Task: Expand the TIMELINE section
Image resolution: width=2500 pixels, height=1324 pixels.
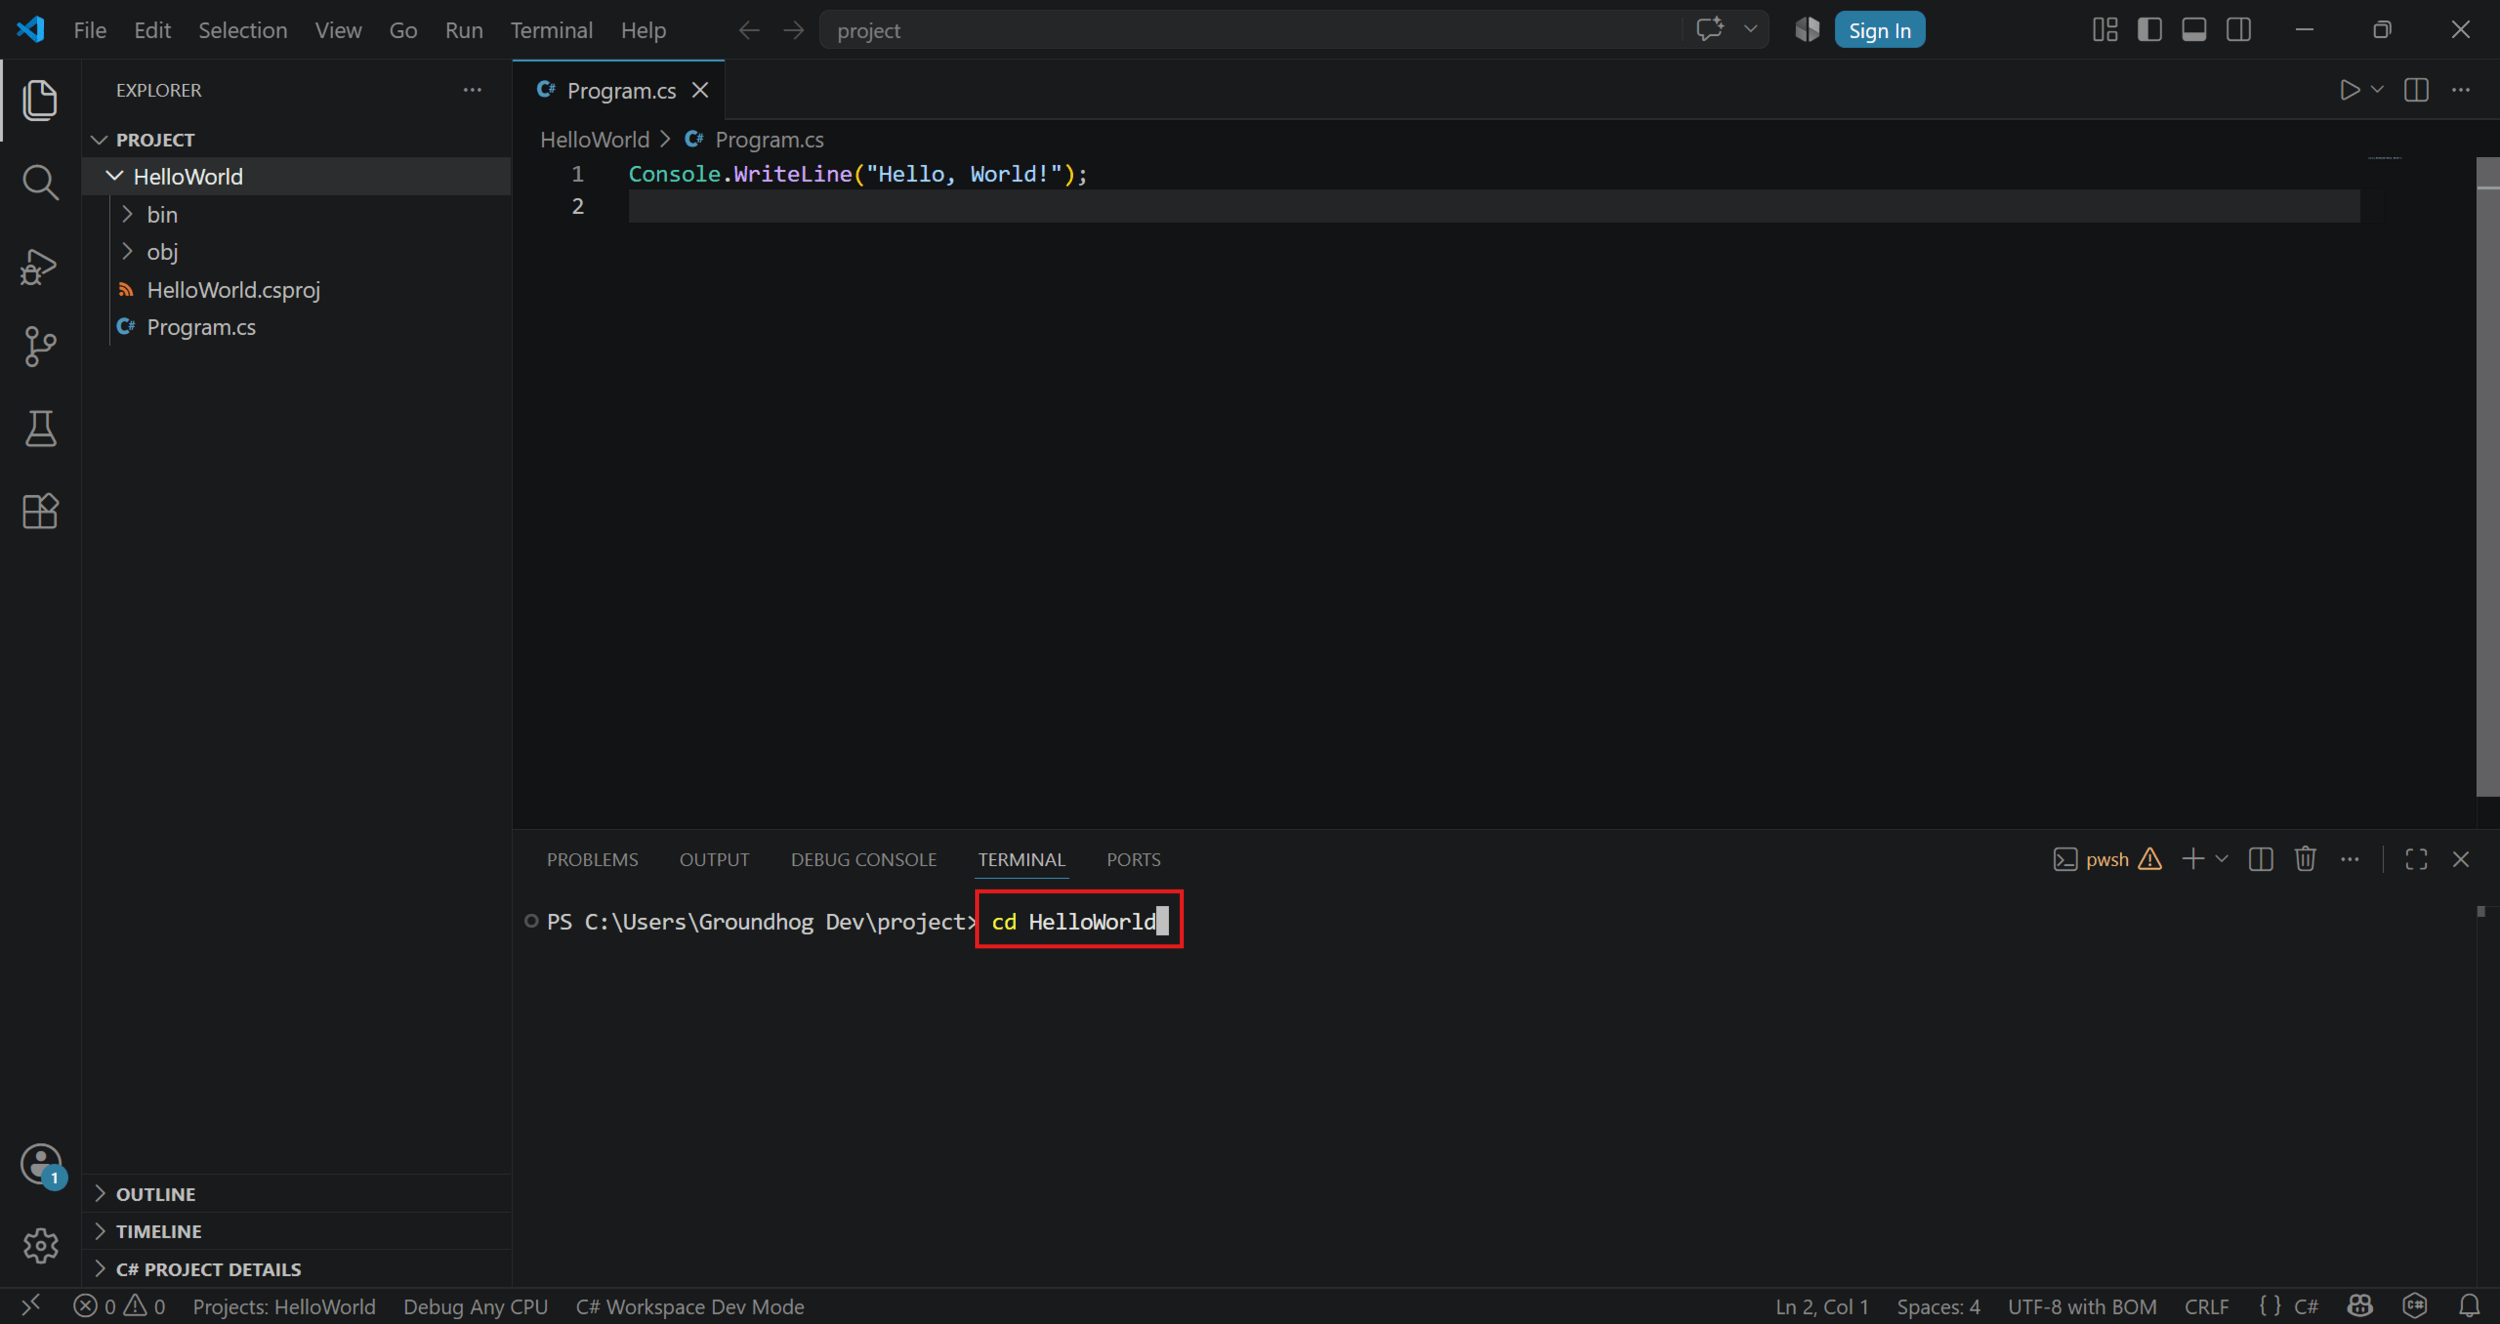Action: tap(99, 1230)
